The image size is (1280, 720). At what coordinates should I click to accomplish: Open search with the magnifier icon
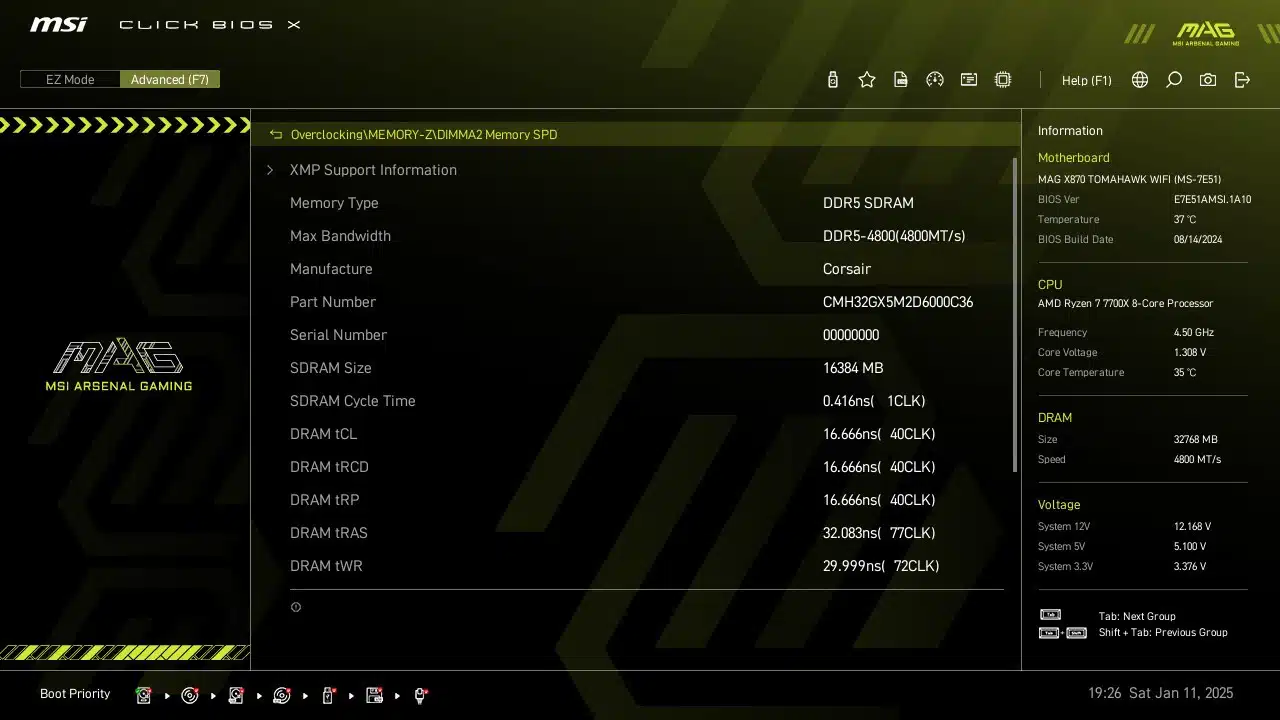point(1174,80)
